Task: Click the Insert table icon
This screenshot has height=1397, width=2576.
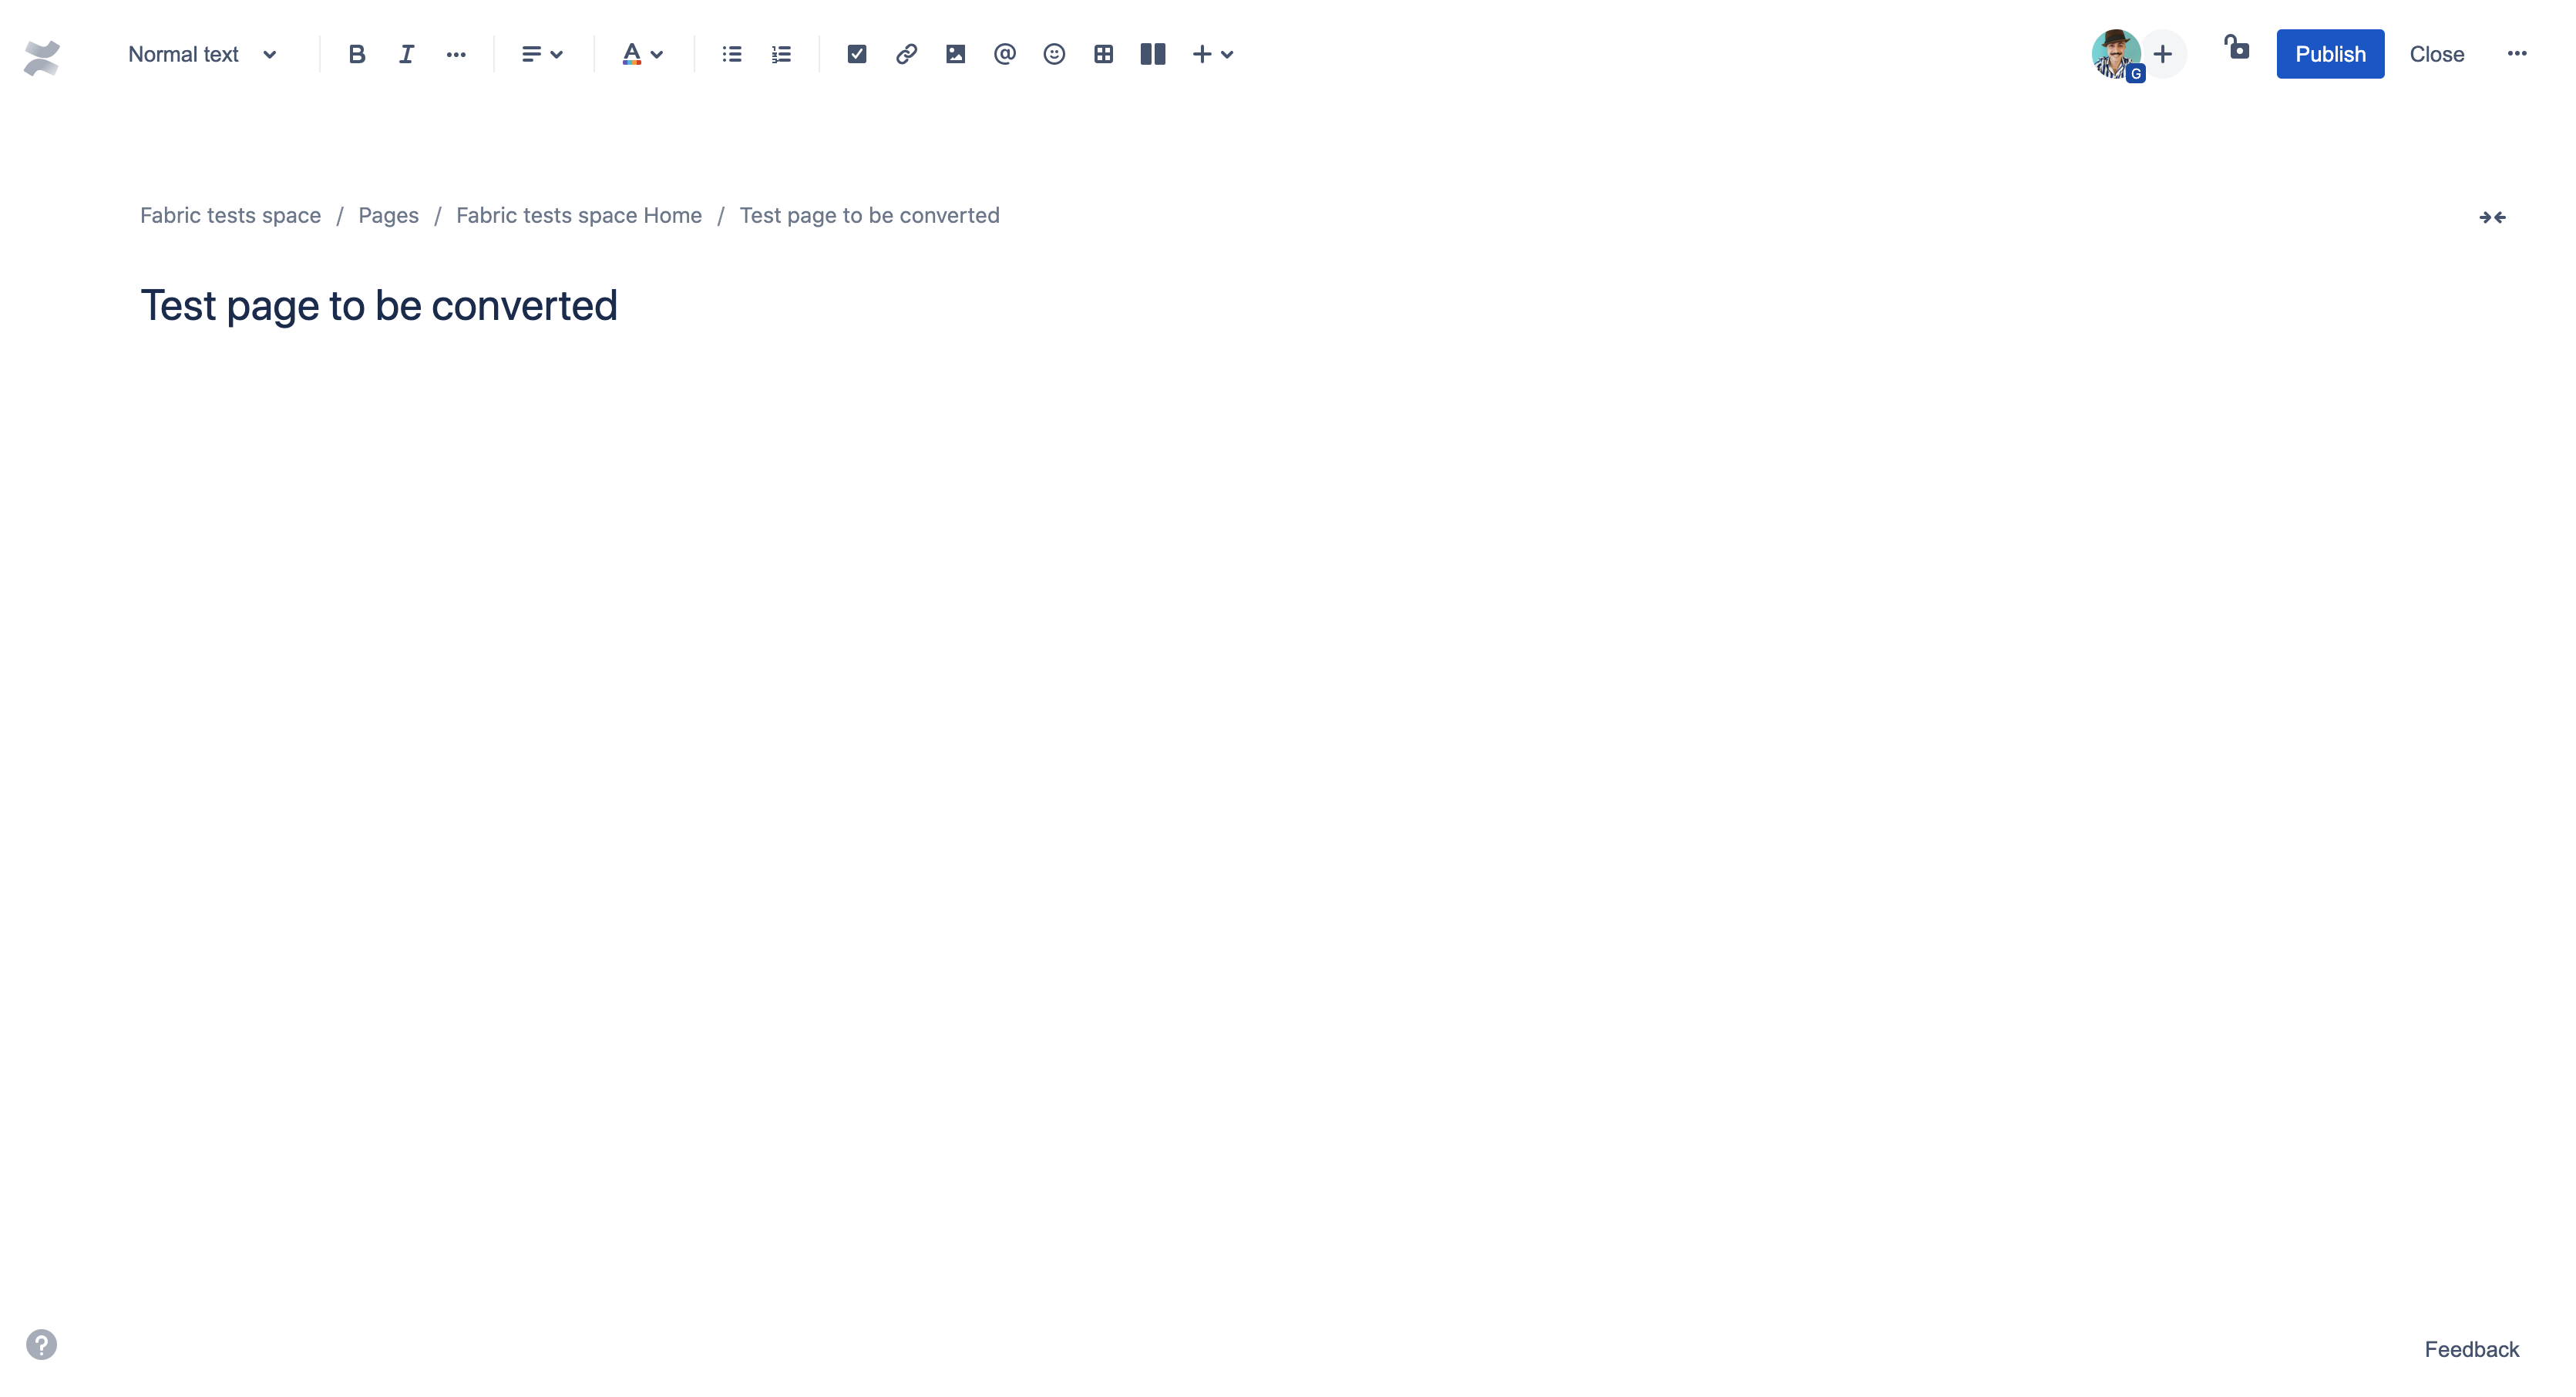Action: tap(1101, 53)
